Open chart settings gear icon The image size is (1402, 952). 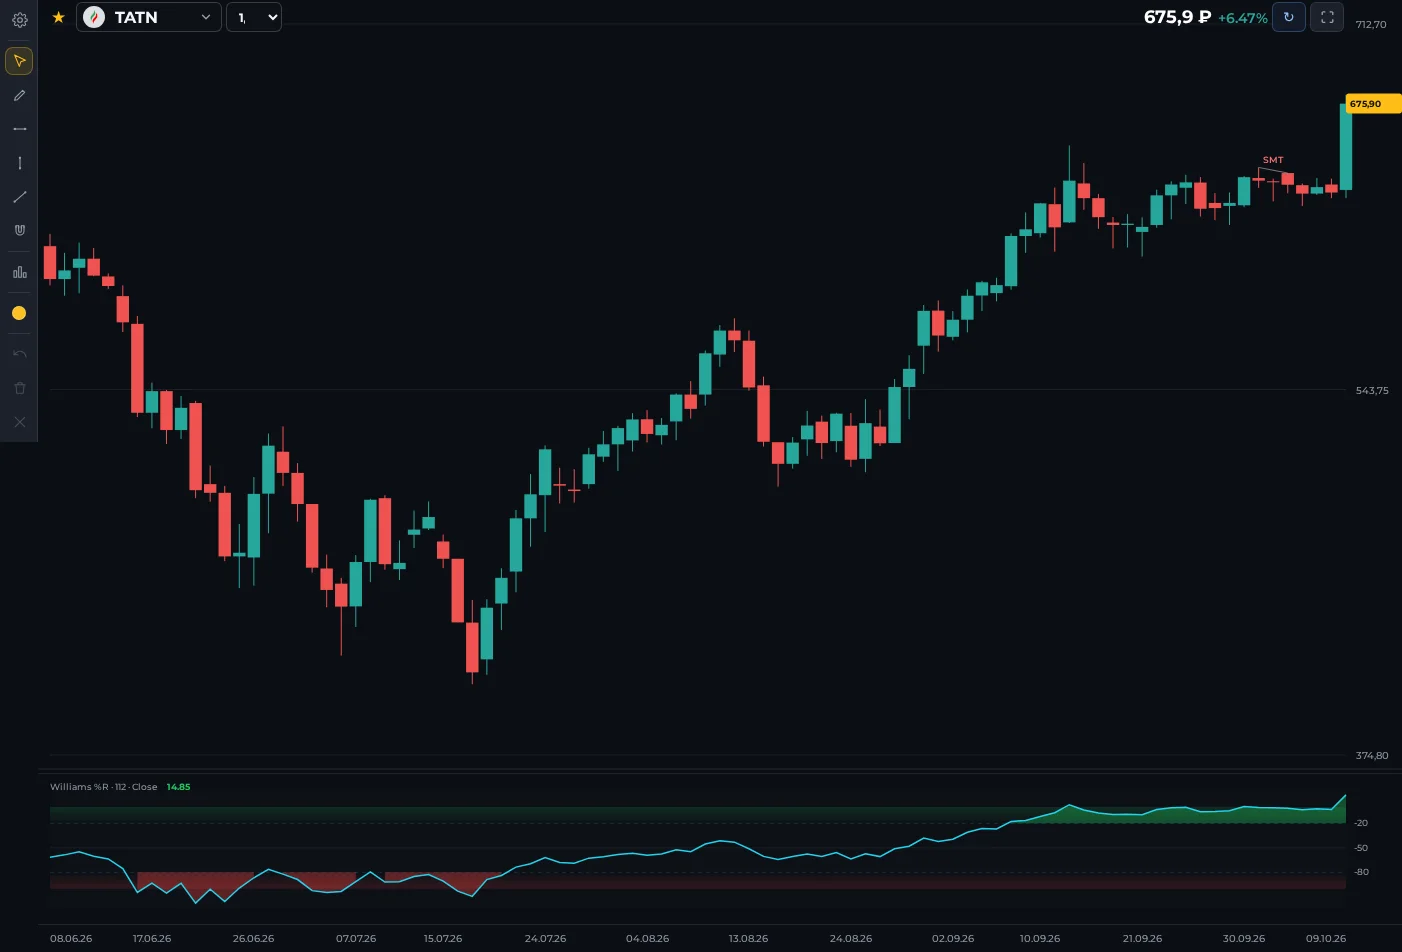pyautogui.click(x=19, y=19)
